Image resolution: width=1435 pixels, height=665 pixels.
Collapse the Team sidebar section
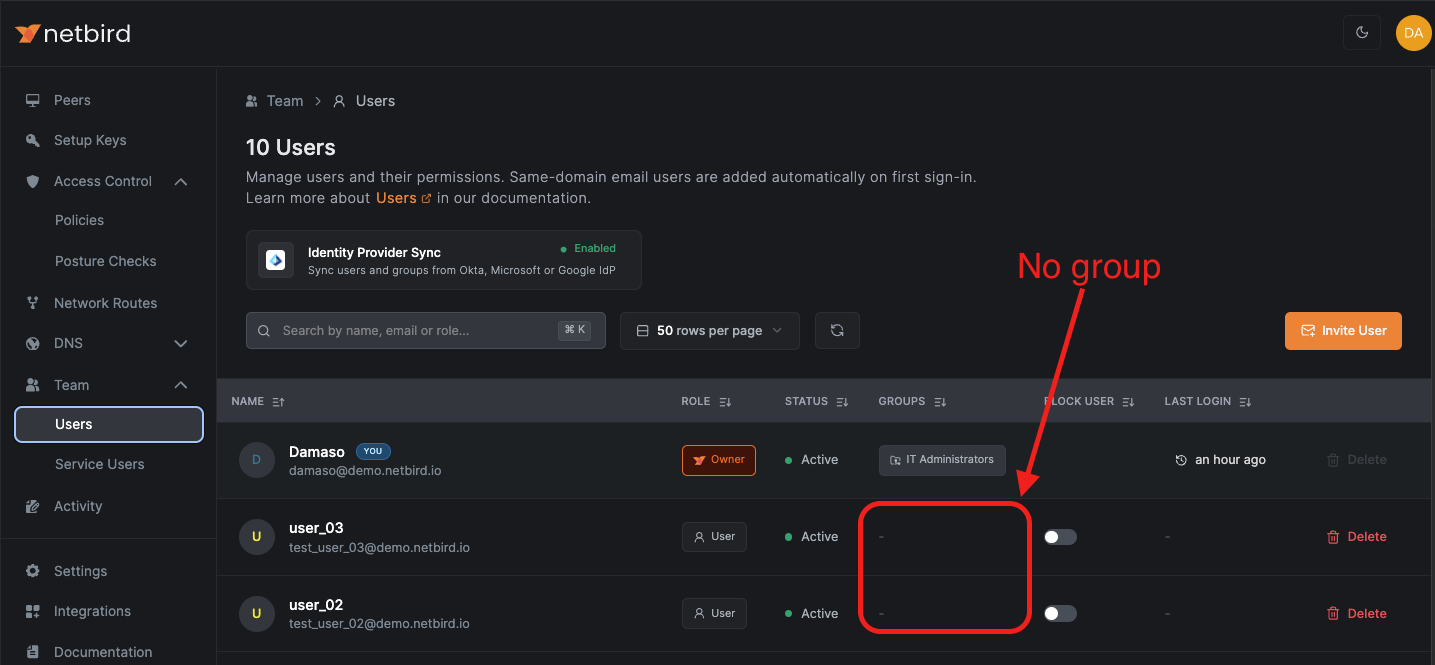coord(181,385)
